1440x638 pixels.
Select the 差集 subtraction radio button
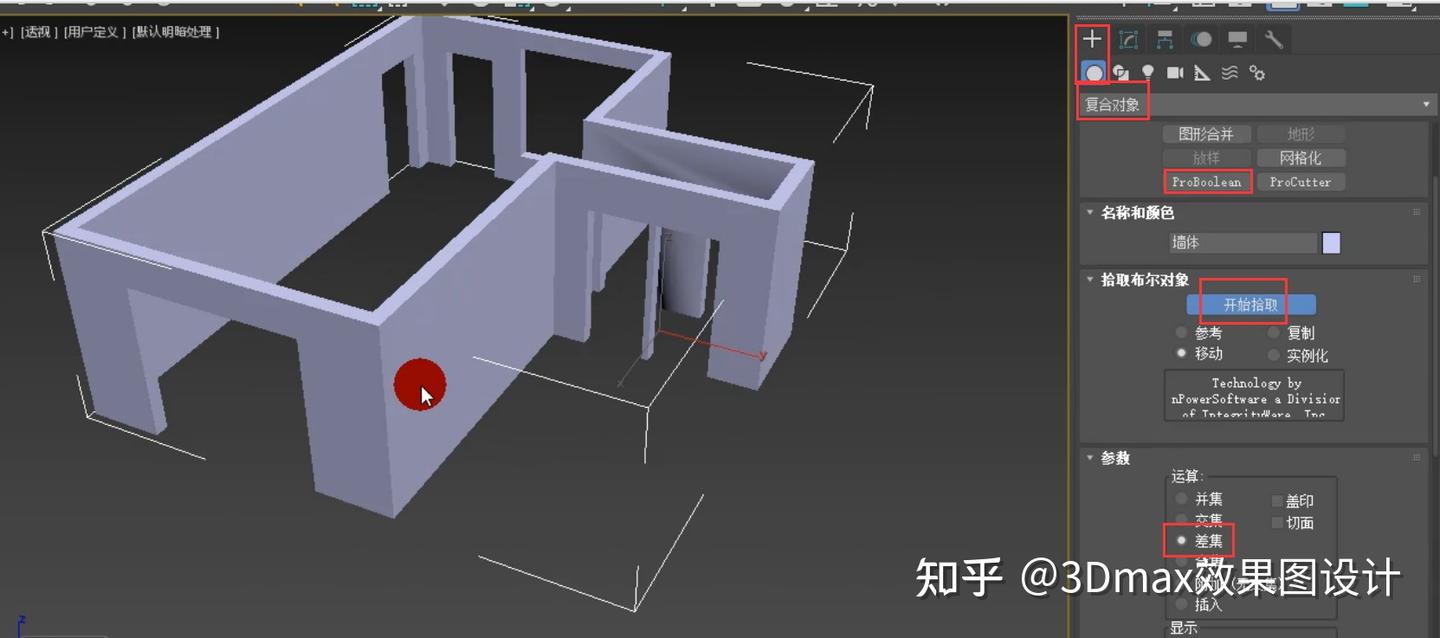tap(1182, 540)
